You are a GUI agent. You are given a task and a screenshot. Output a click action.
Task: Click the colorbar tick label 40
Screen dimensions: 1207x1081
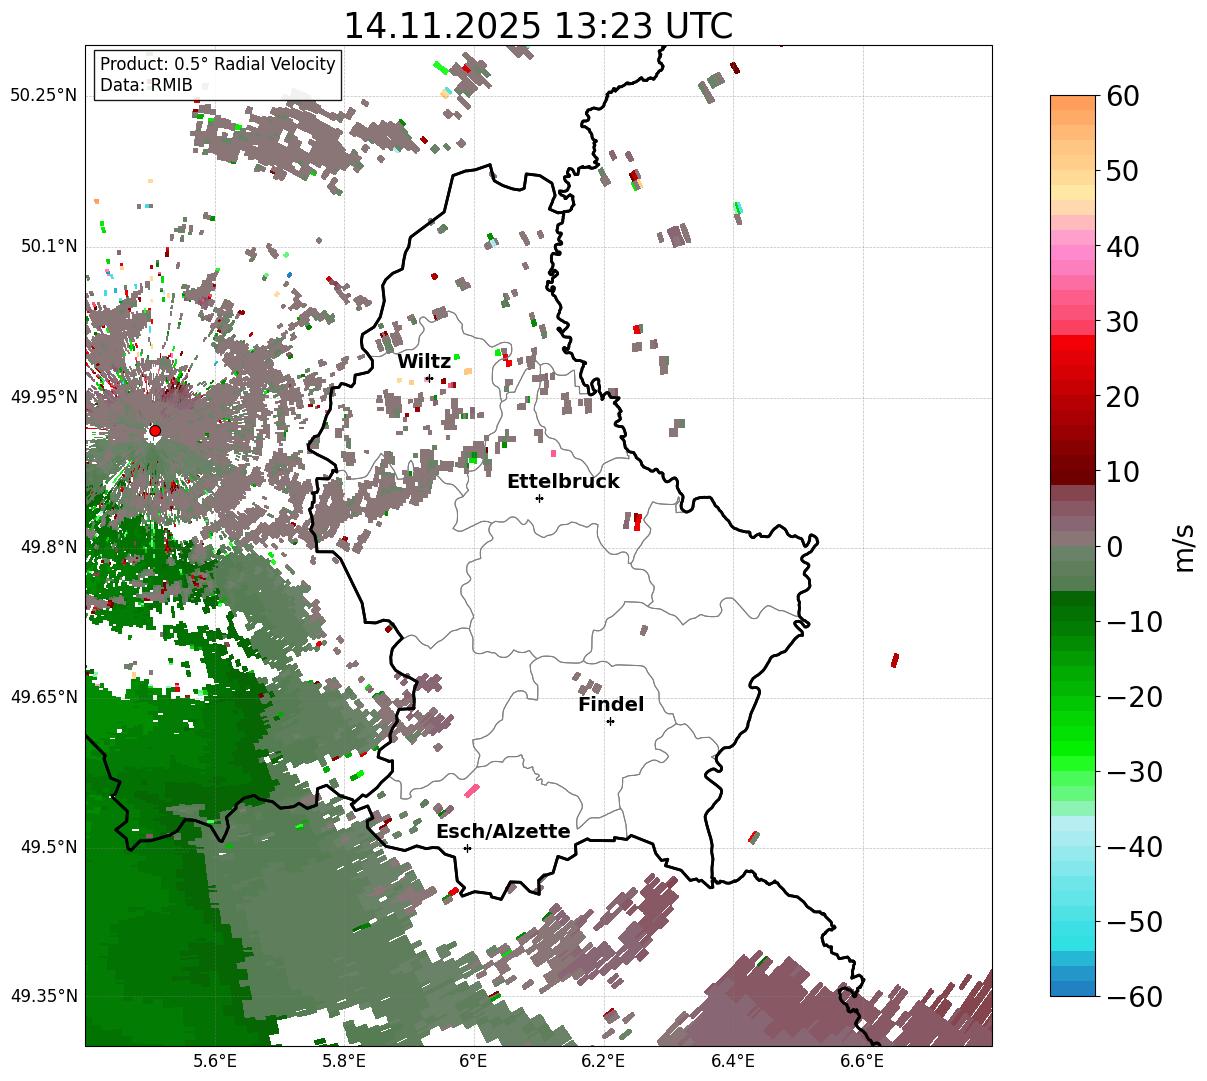tap(1121, 246)
